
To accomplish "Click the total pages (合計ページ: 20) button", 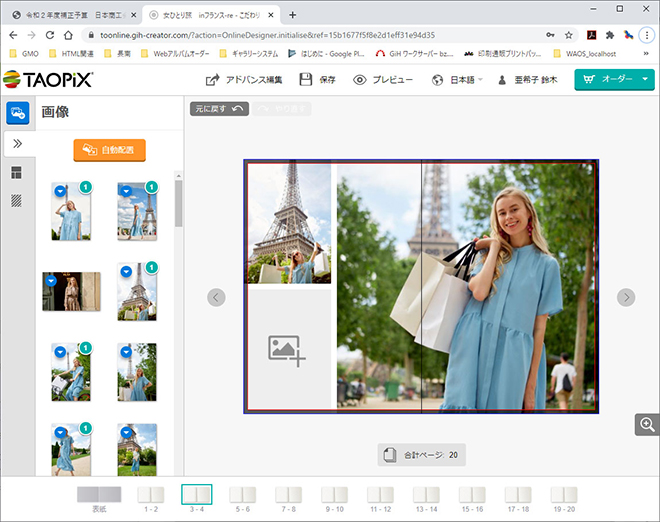I will pyautogui.click(x=422, y=455).
